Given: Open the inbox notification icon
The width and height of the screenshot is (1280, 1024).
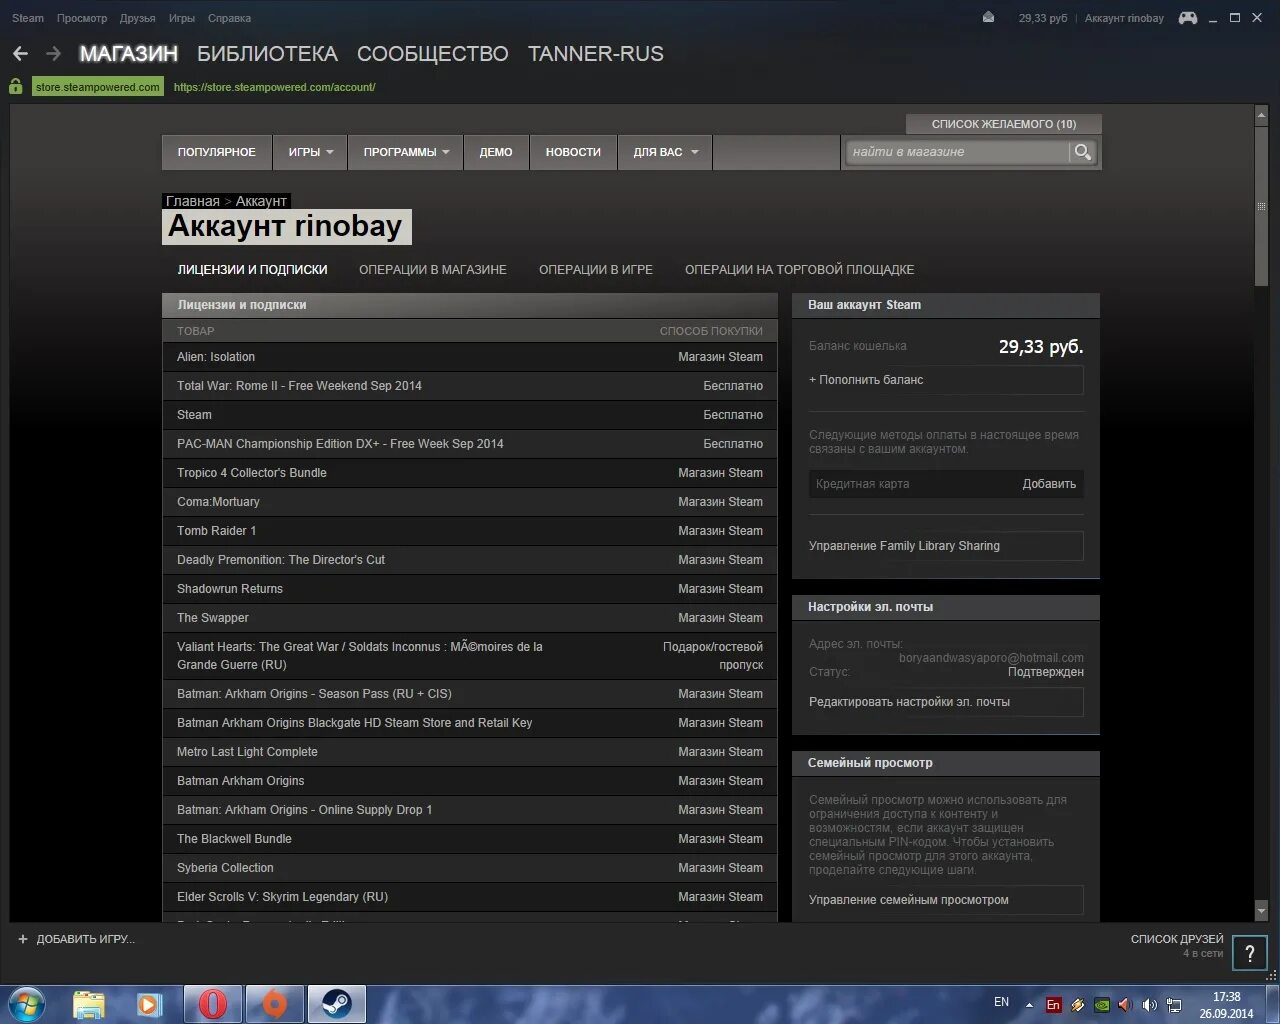Looking at the screenshot, I should [988, 18].
